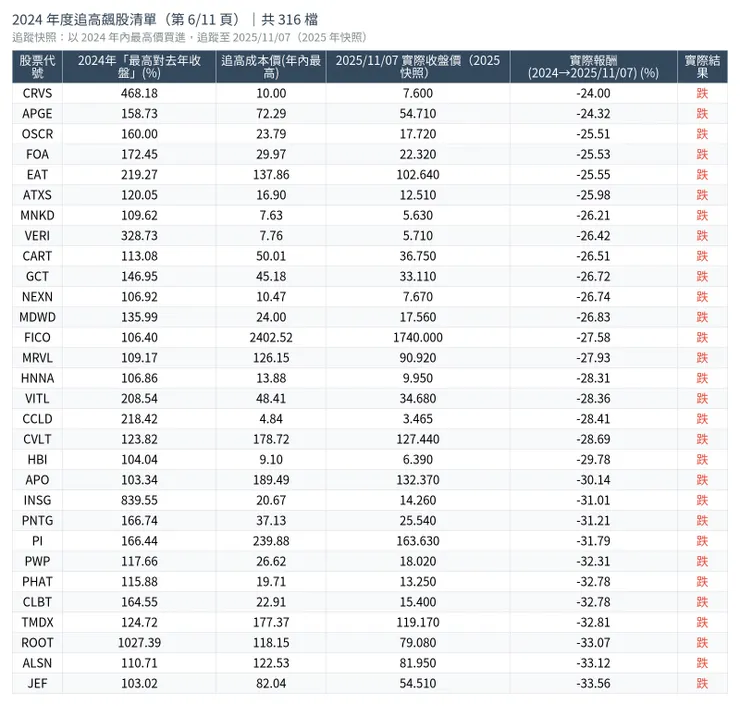The height and width of the screenshot is (706, 740).
Task: Select the PNTG ticker cell
Action: click(37, 521)
